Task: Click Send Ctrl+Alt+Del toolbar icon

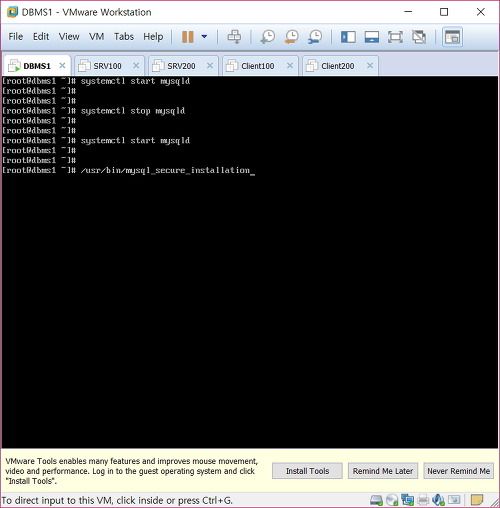Action: 234,37
